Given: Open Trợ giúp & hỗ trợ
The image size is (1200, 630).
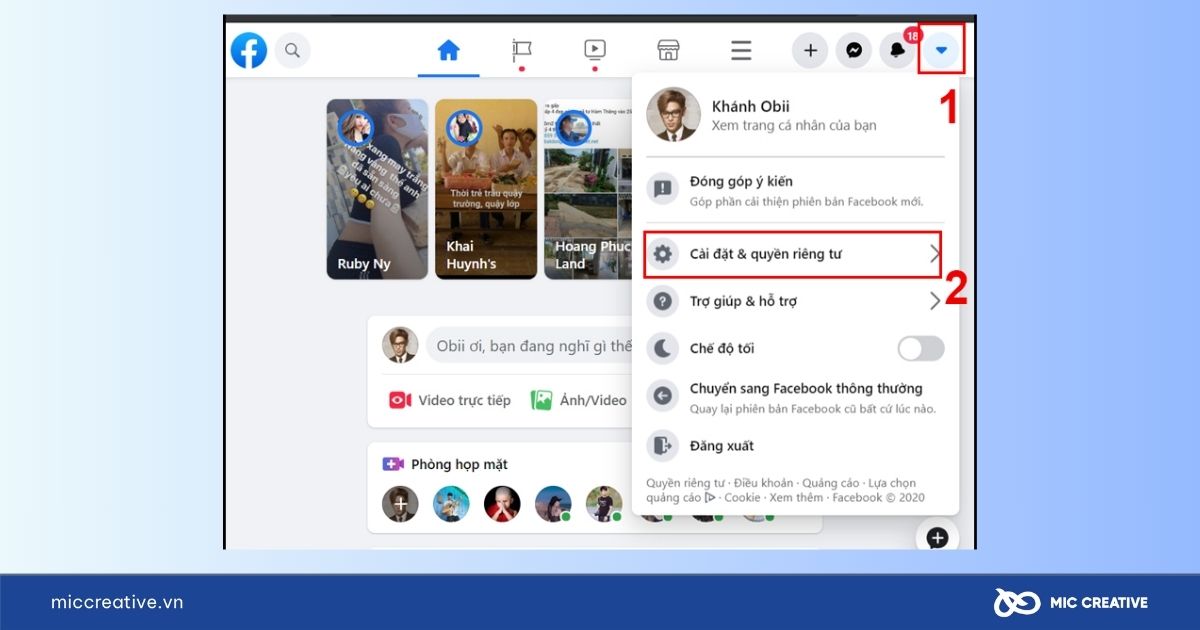Looking at the screenshot, I should click(x=795, y=301).
